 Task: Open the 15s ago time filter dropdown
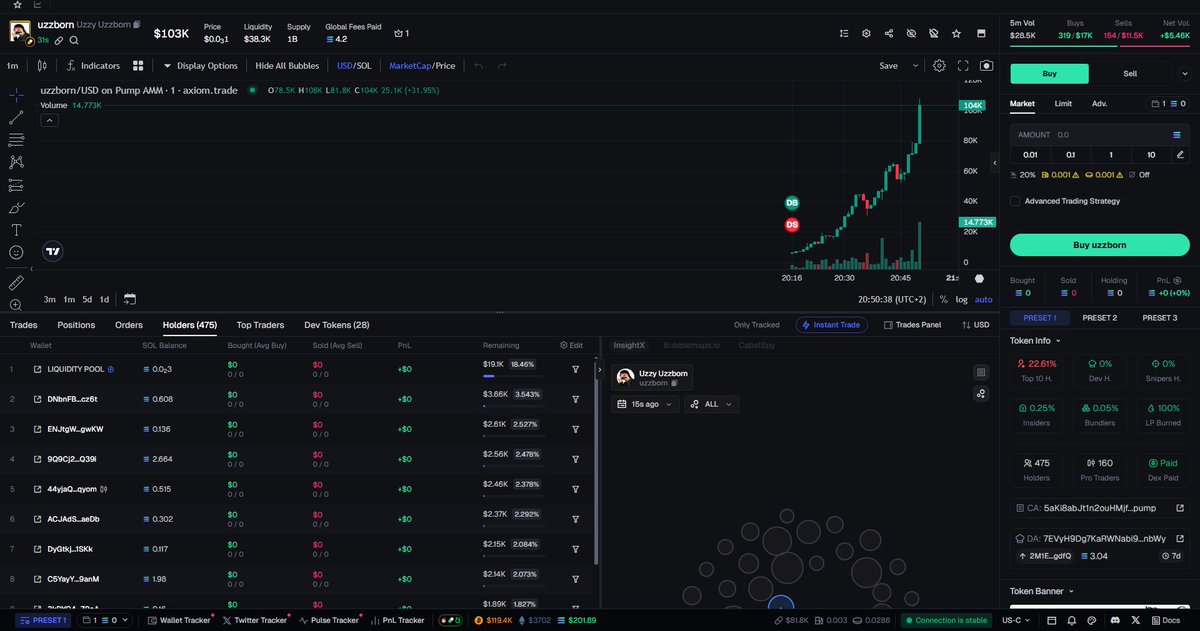tap(645, 404)
